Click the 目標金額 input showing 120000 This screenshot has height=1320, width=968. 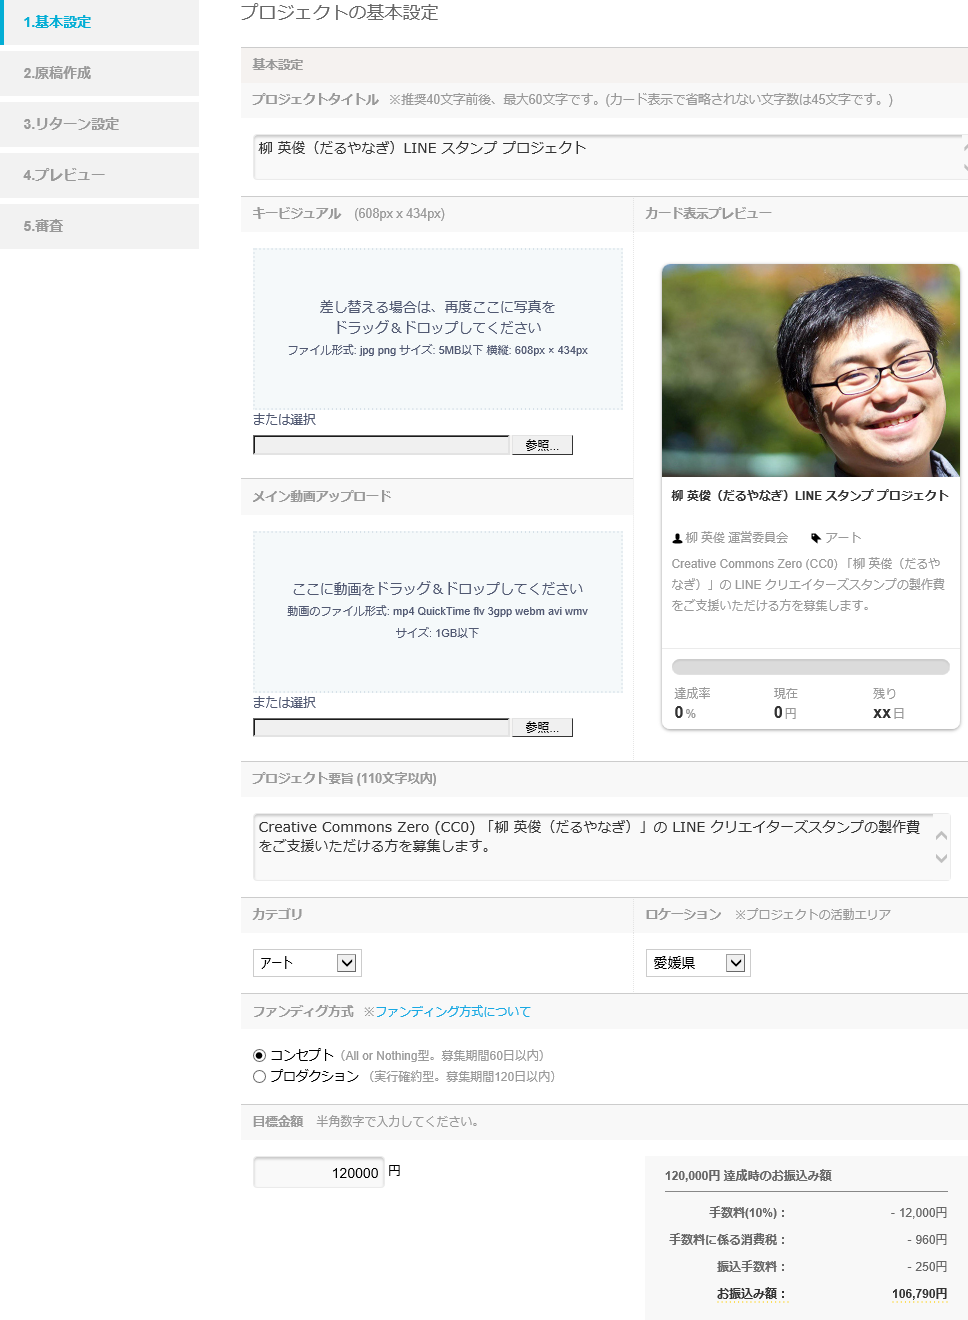point(319,1172)
